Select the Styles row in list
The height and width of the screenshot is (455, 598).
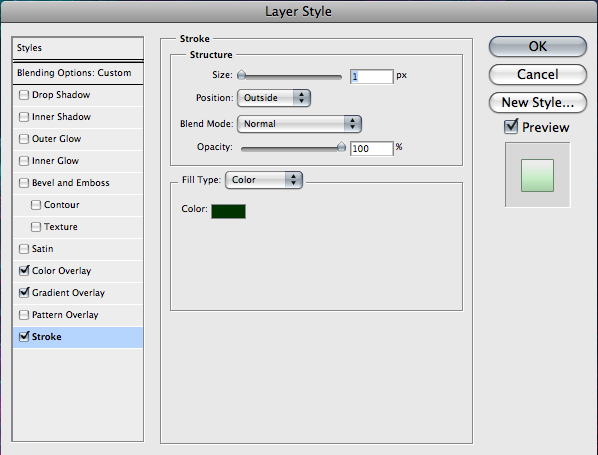point(78,48)
